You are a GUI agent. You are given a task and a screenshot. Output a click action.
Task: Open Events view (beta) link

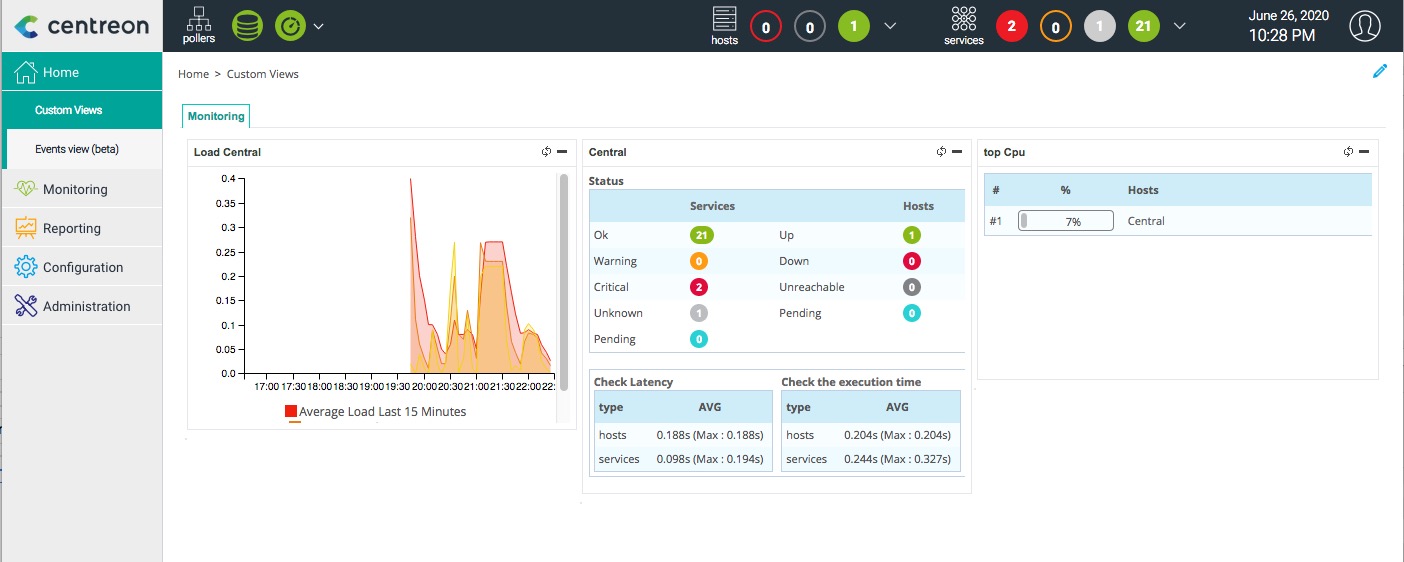pos(77,149)
